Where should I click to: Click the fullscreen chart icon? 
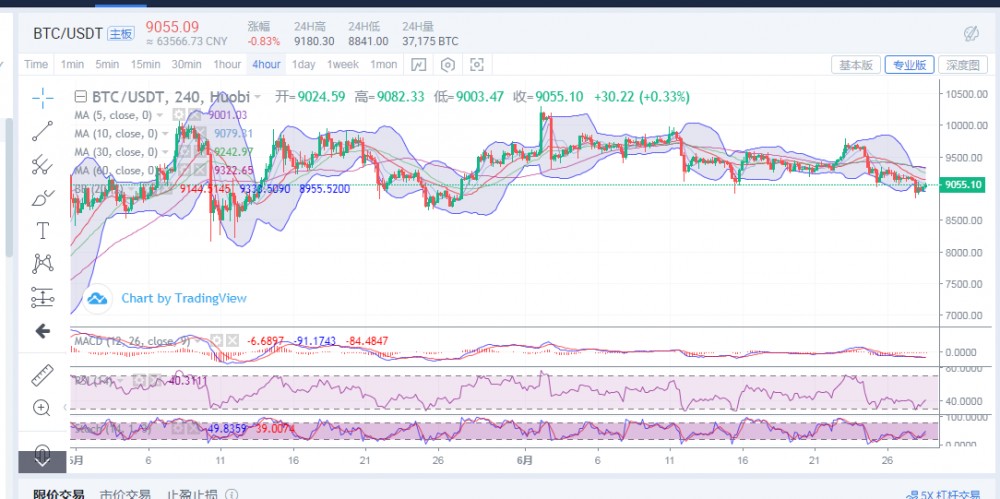pyautogui.click(x=477, y=65)
